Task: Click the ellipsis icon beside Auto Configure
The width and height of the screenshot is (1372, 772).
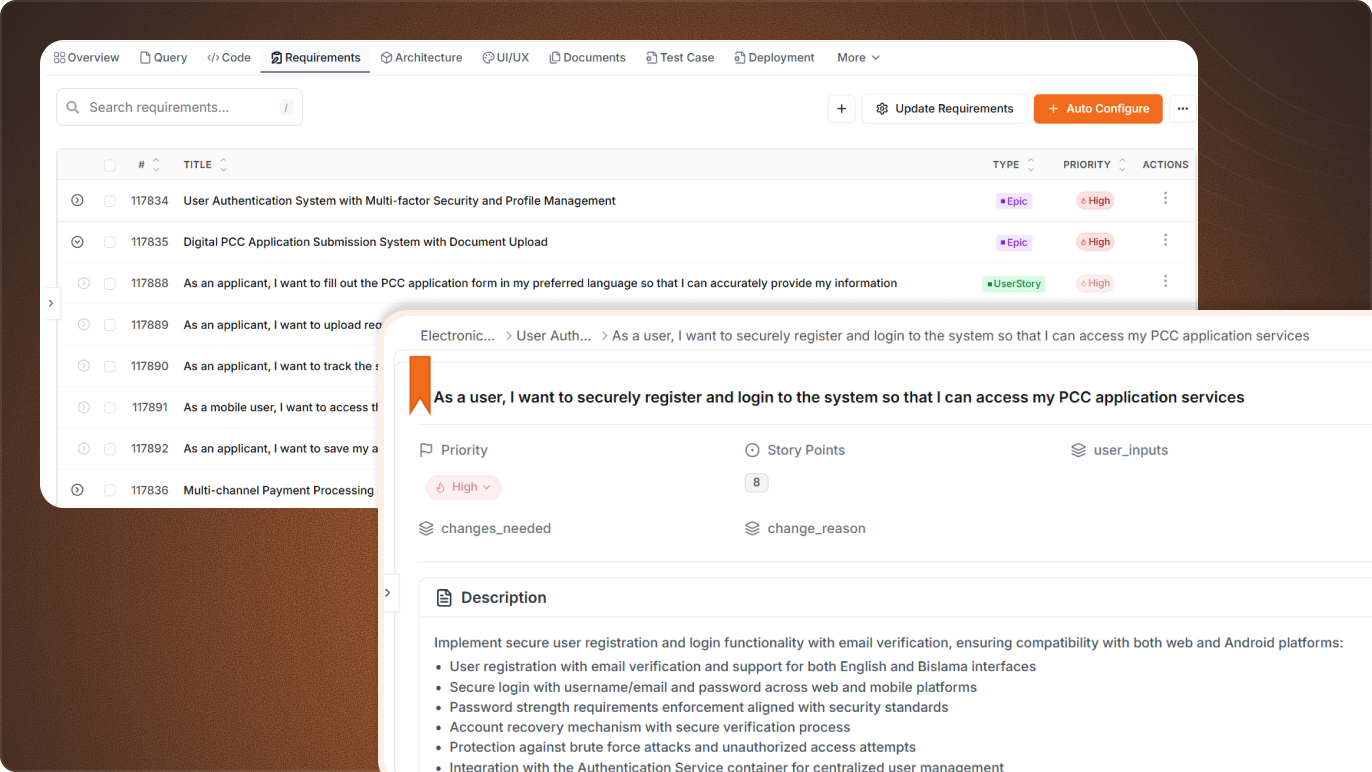Action: [1183, 108]
